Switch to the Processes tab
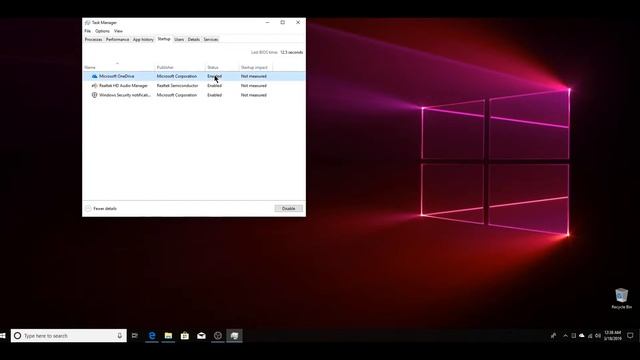640x360 pixels. [93, 40]
